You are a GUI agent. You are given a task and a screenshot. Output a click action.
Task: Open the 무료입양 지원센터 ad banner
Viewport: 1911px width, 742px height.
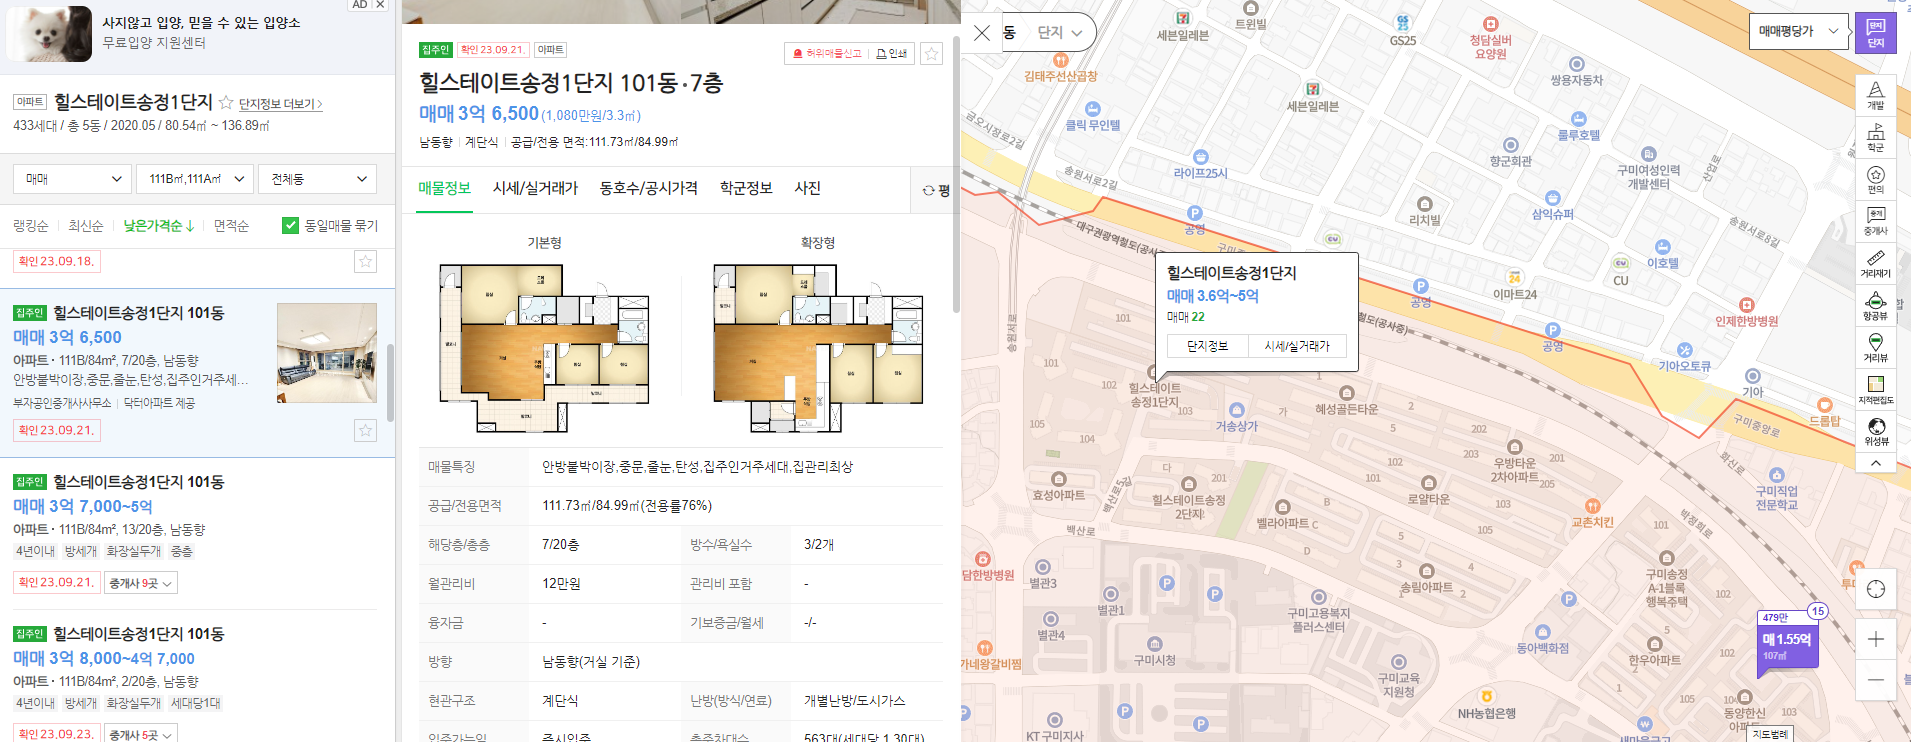pos(197,32)
